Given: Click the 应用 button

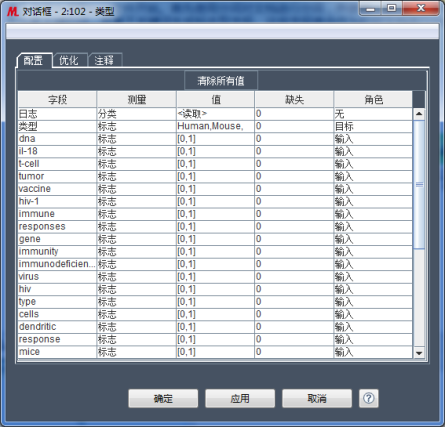Looking at the screenshot, I should coord(240,398).
